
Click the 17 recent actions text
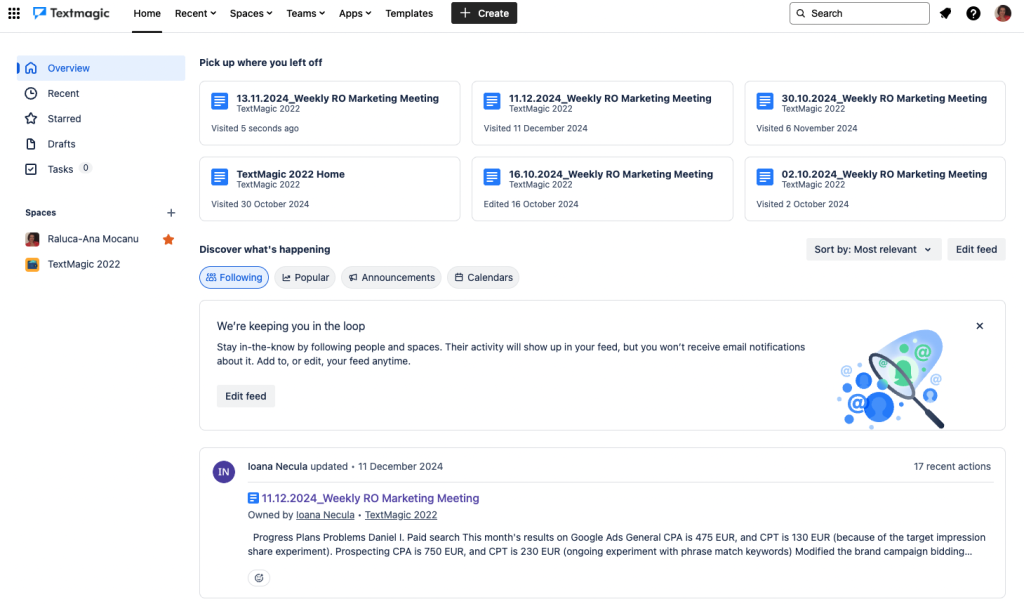pyautogui.click(x=952, y=466)
